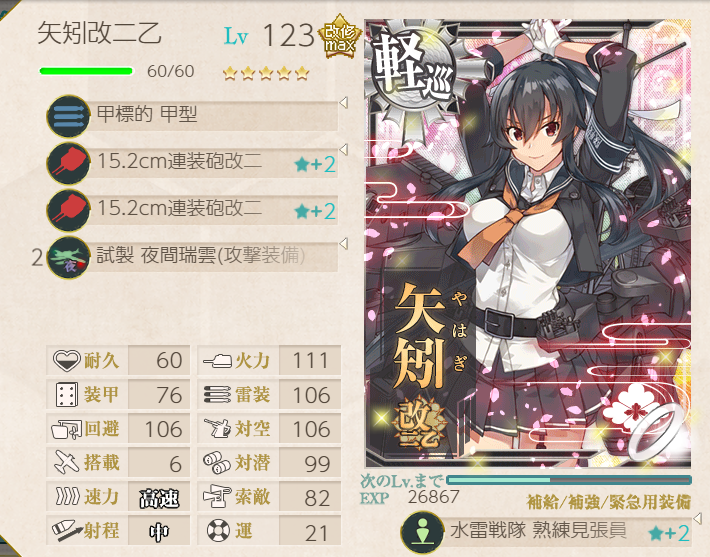This screenshot has height=557, width=710.
Task: Open the 甲標的 甲型 equipment slot
Action: [192, 116]
